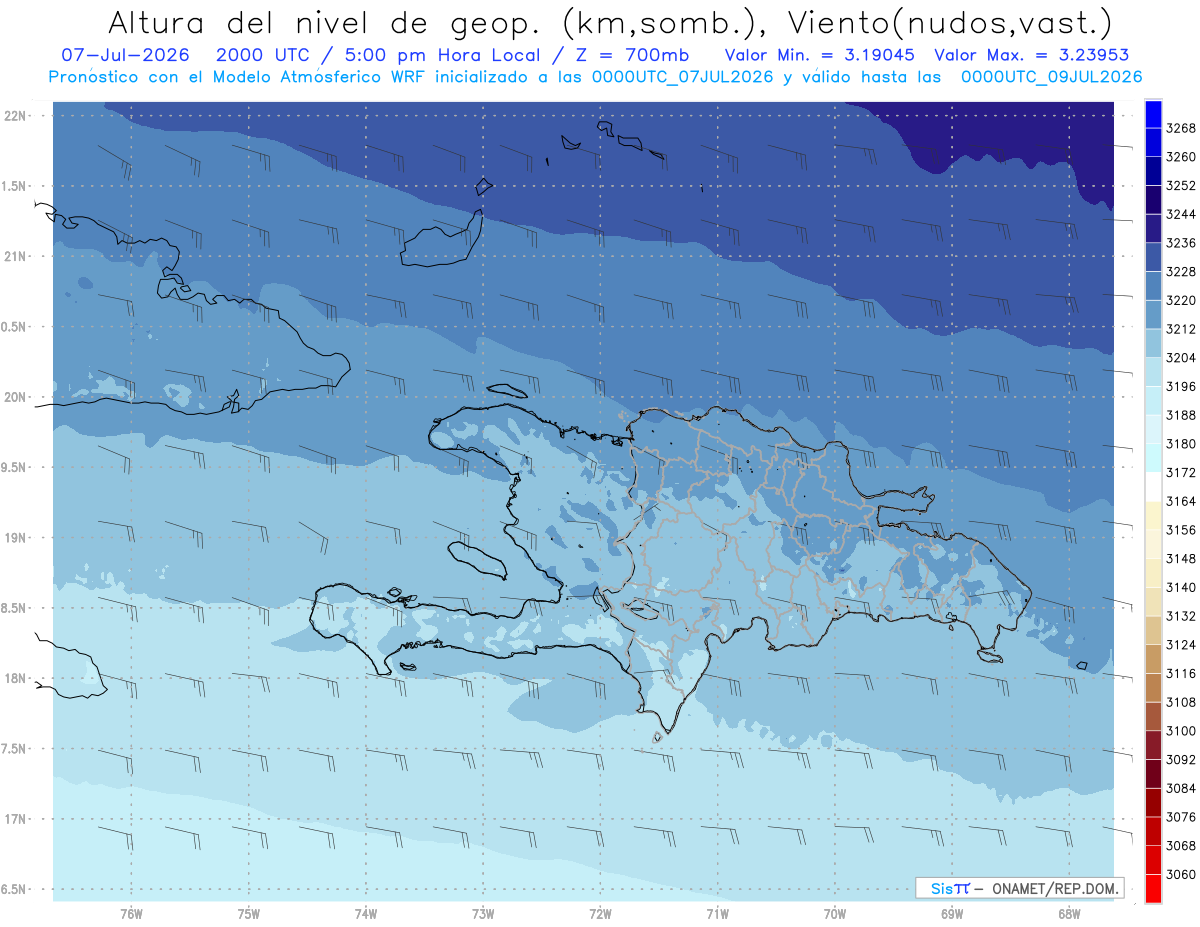Click the '0000UTC_09JUL2026' valid-until text

click(x=1052, y=77)
